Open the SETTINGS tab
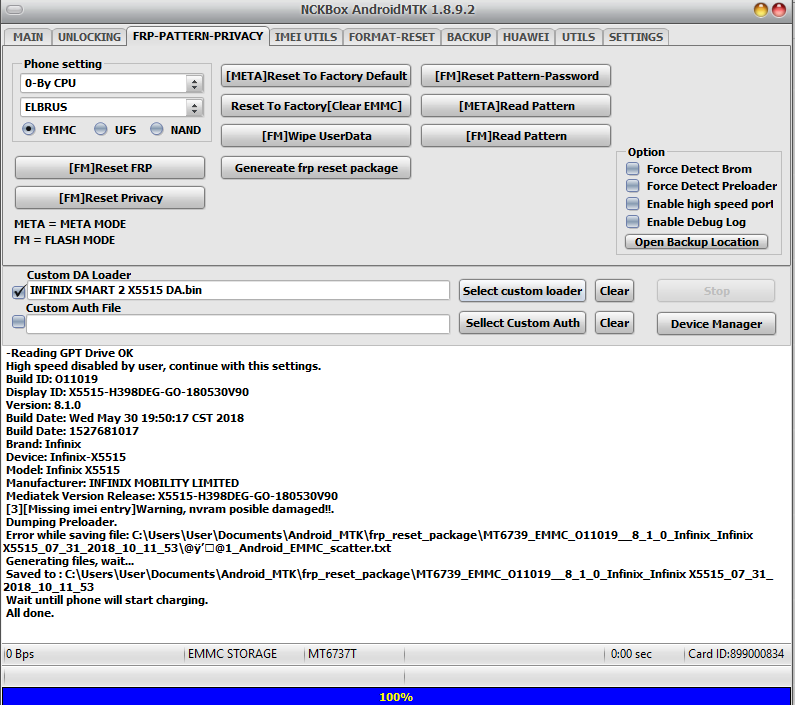Viewport: 795px width, 705px height. tap(636, 37)
